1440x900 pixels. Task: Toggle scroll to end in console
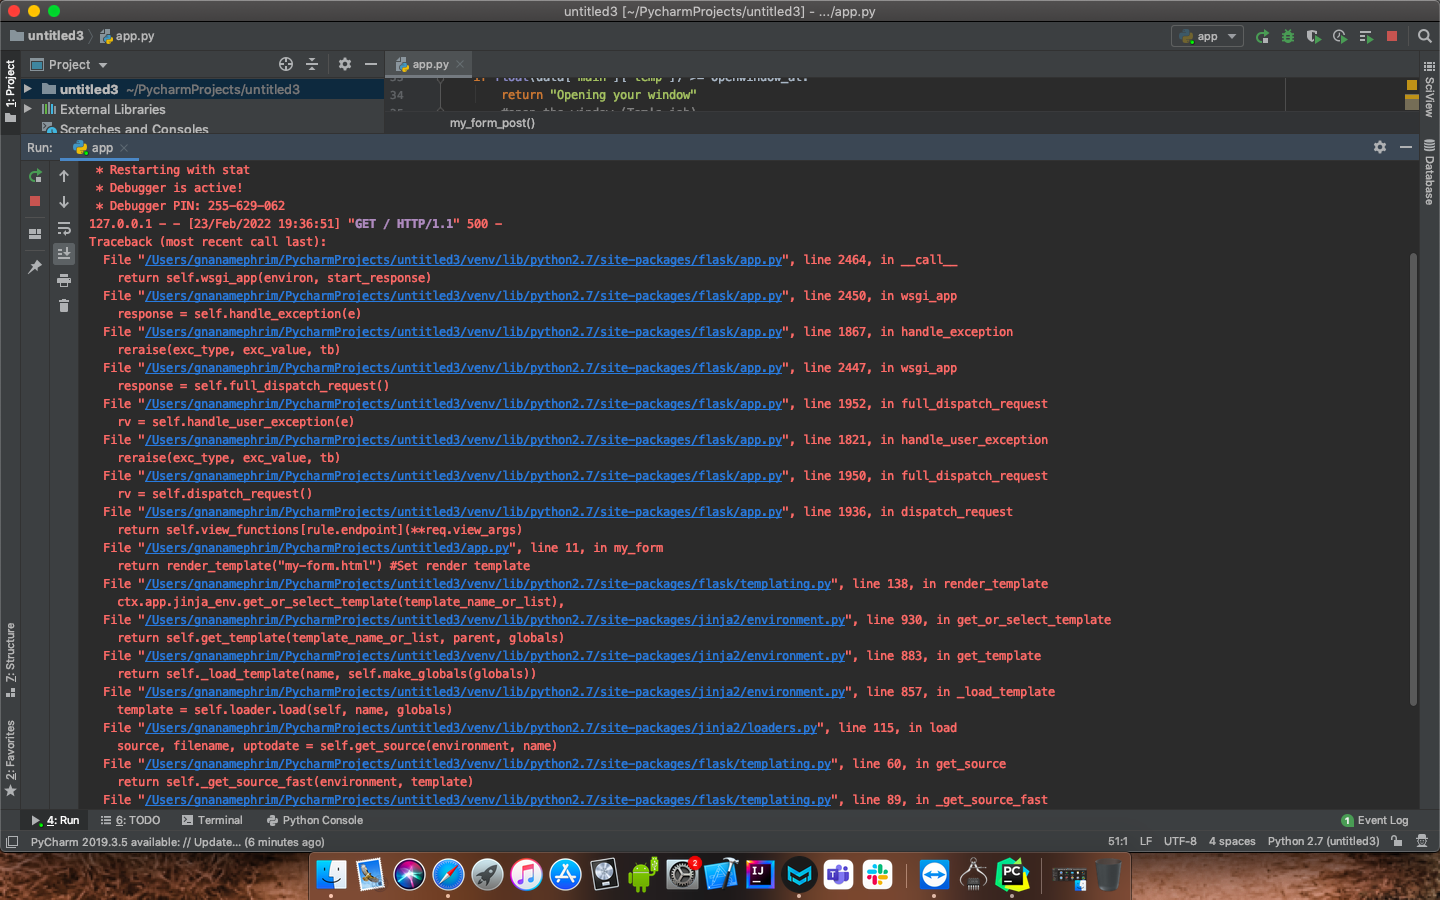click(x=64, y=254)
